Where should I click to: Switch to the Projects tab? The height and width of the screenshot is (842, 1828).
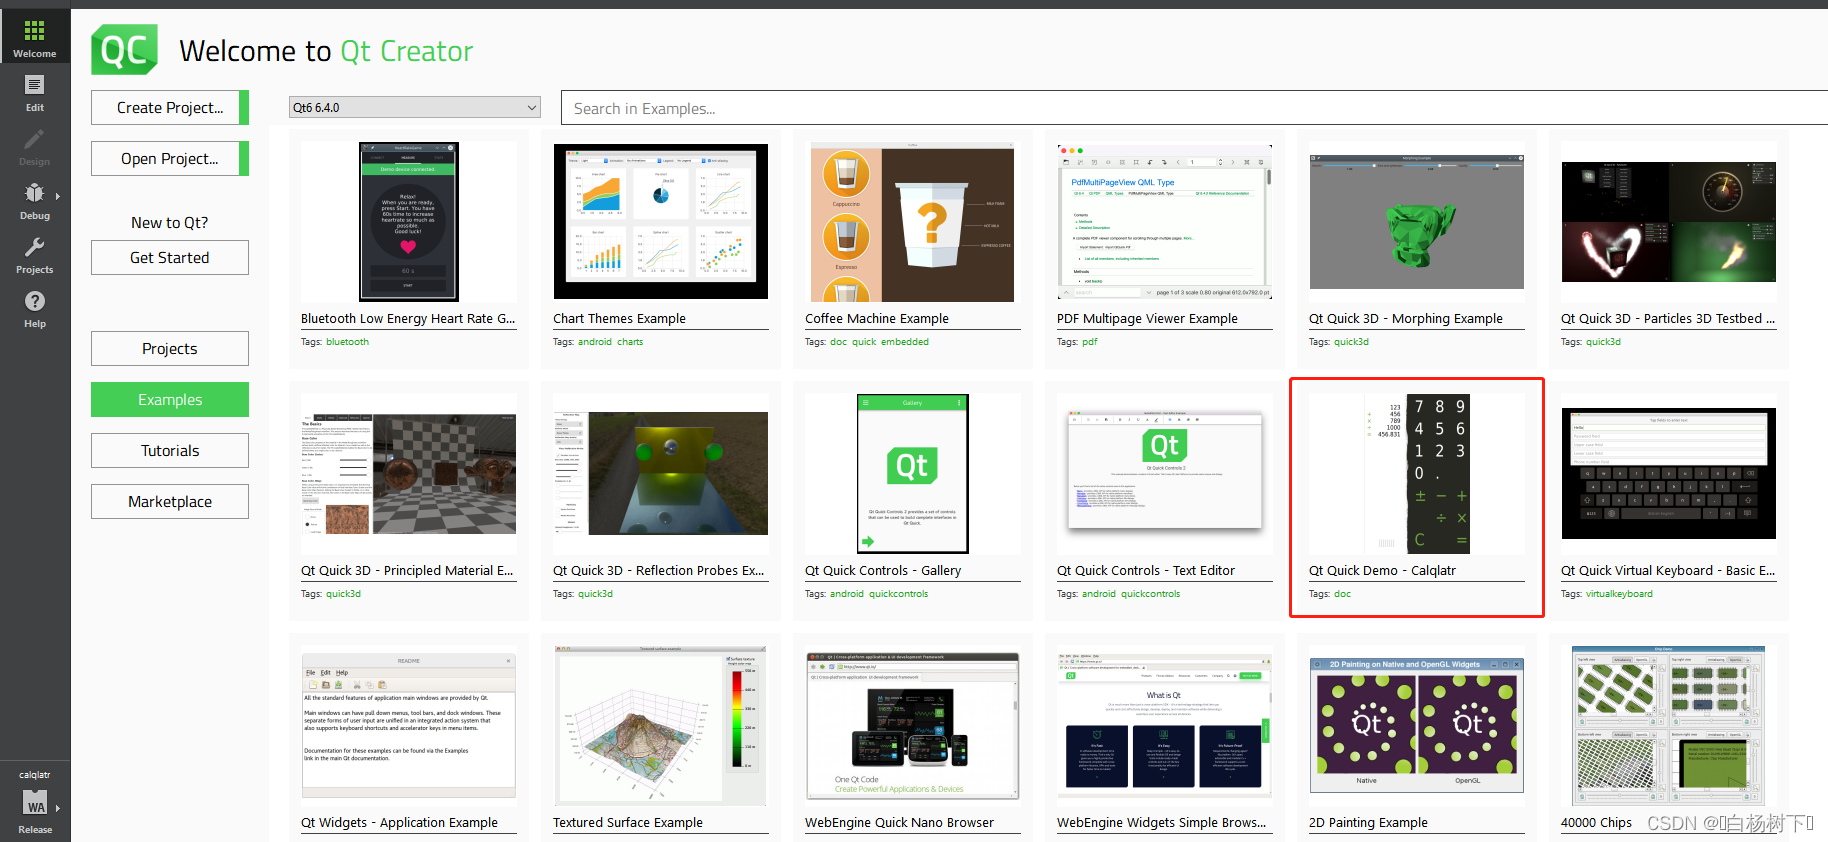coord(170,348)
